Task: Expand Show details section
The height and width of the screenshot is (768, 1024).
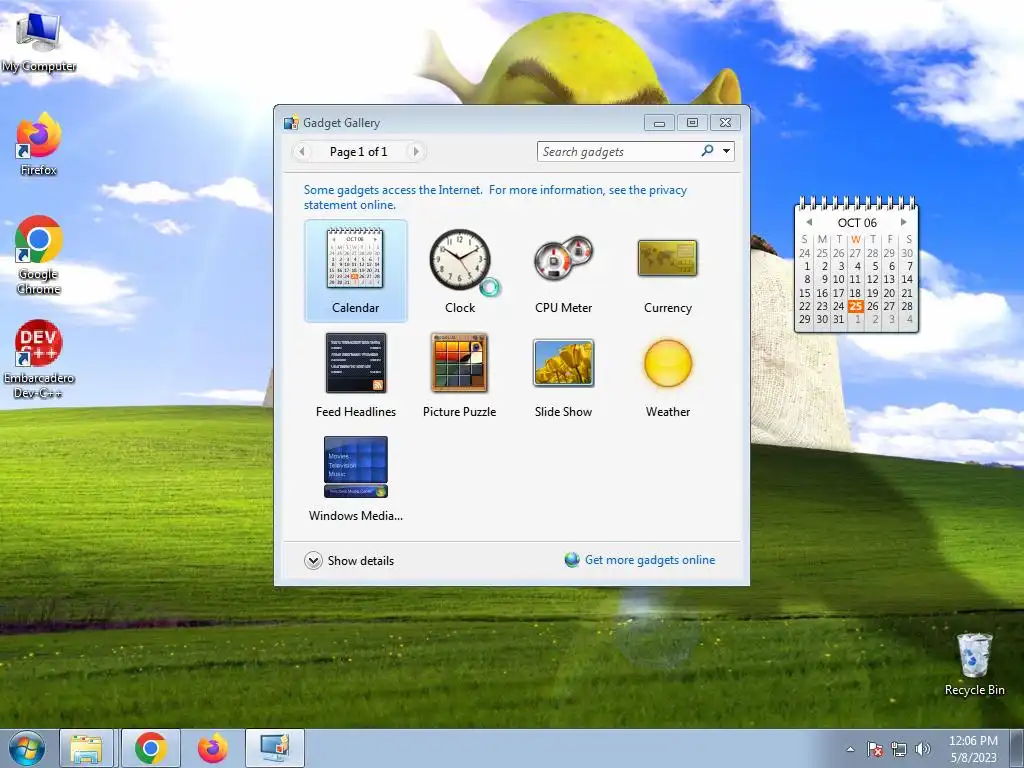Action: click(x=349, y=560)
